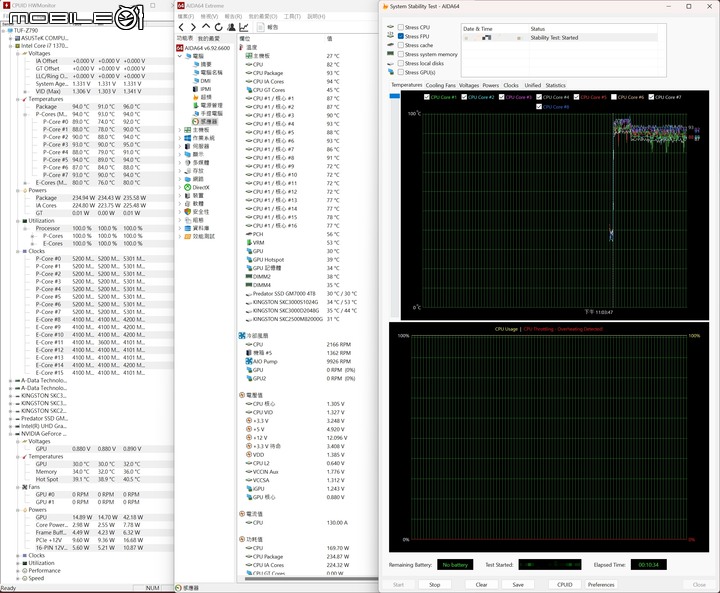
Task: Open the Statistics tab
Action: 556,85
